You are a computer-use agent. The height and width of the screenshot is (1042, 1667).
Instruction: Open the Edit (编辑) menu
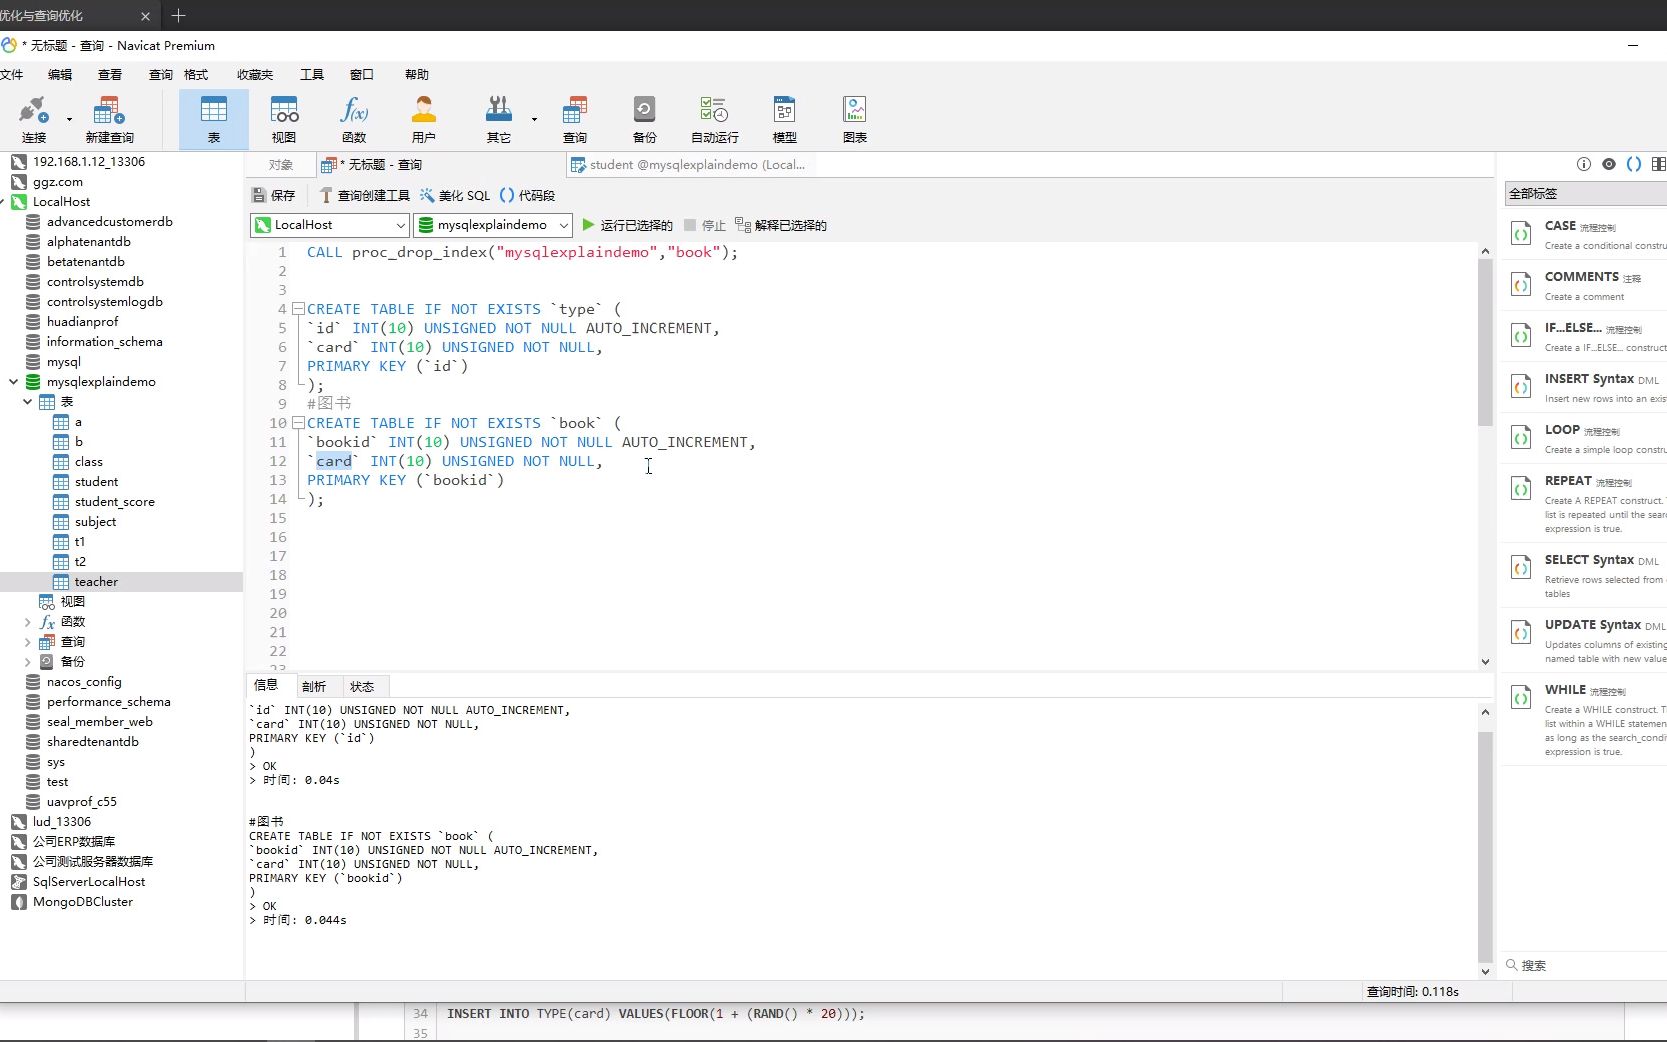[60, 75]
